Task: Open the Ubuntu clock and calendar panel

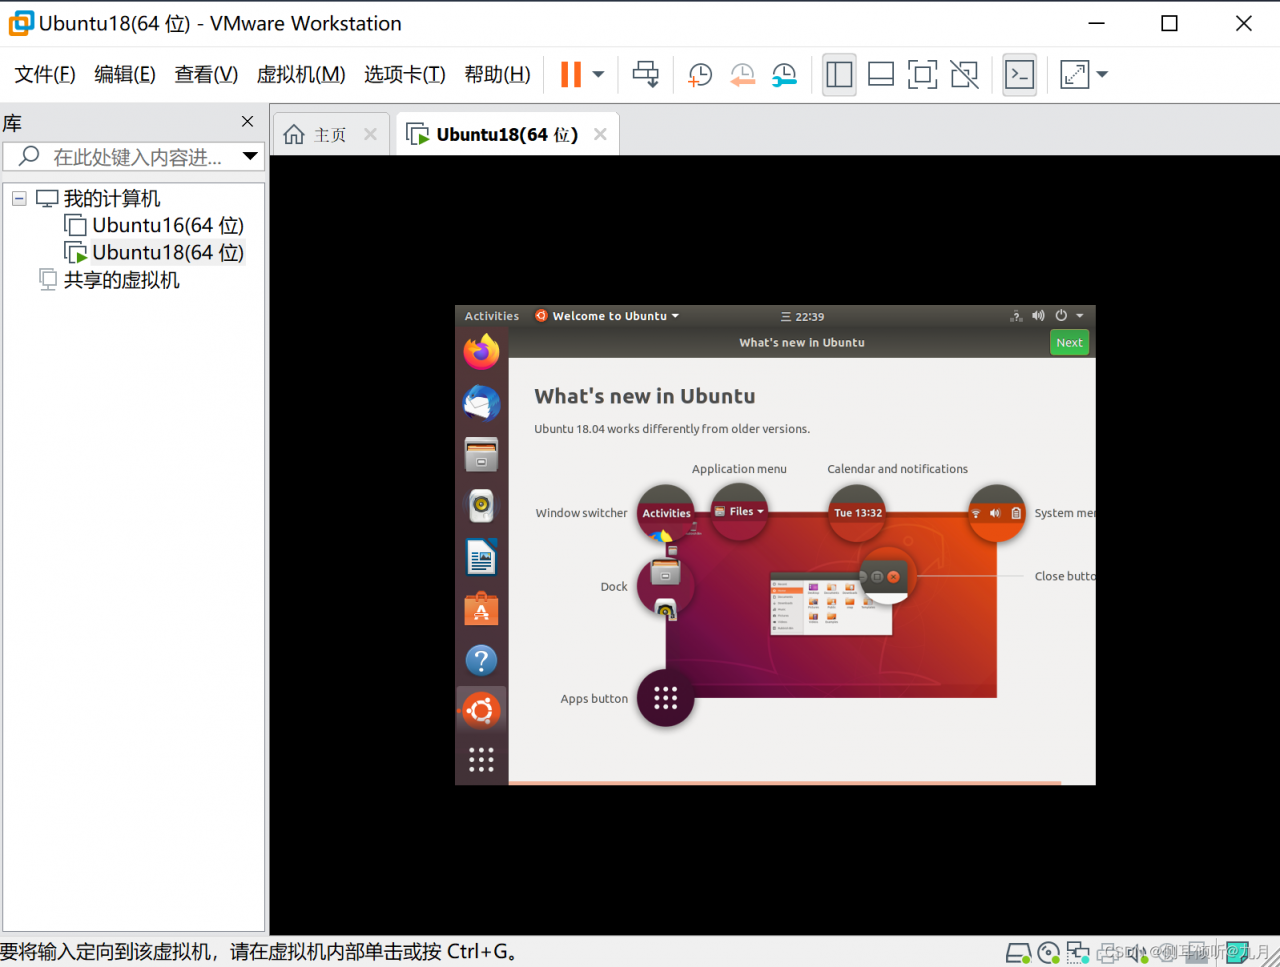Action: [x=802, y=316]
